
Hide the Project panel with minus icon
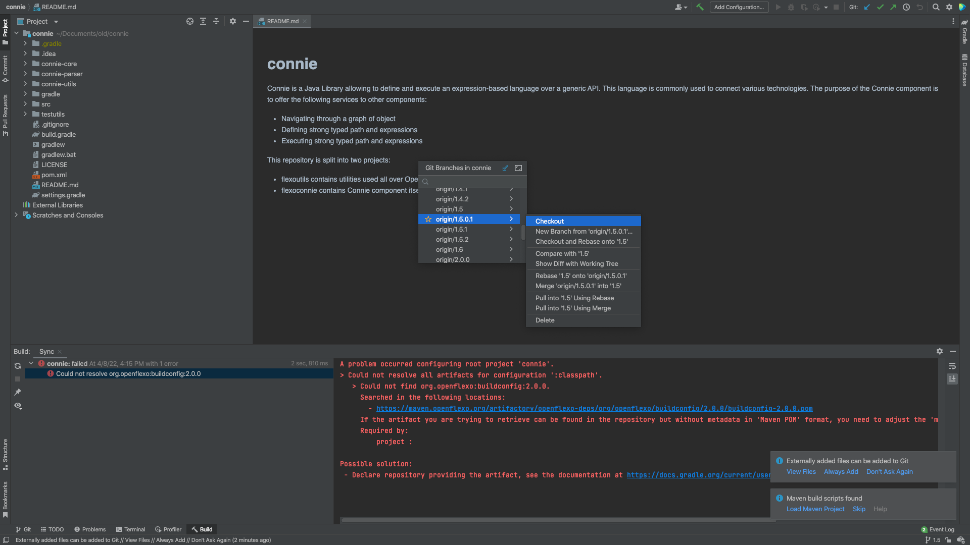246,21
